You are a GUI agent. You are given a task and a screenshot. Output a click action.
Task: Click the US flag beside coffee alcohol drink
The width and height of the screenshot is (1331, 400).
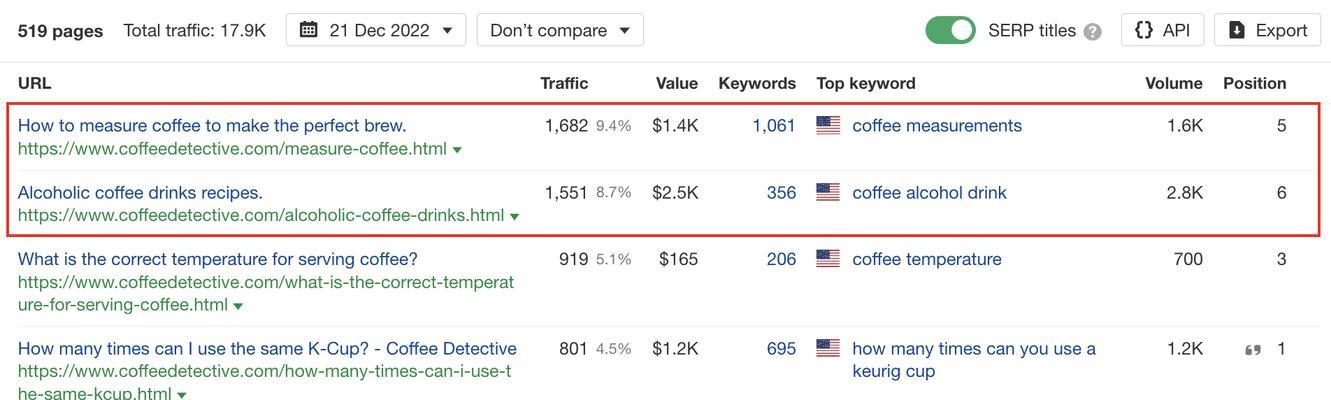click(828, 192)
